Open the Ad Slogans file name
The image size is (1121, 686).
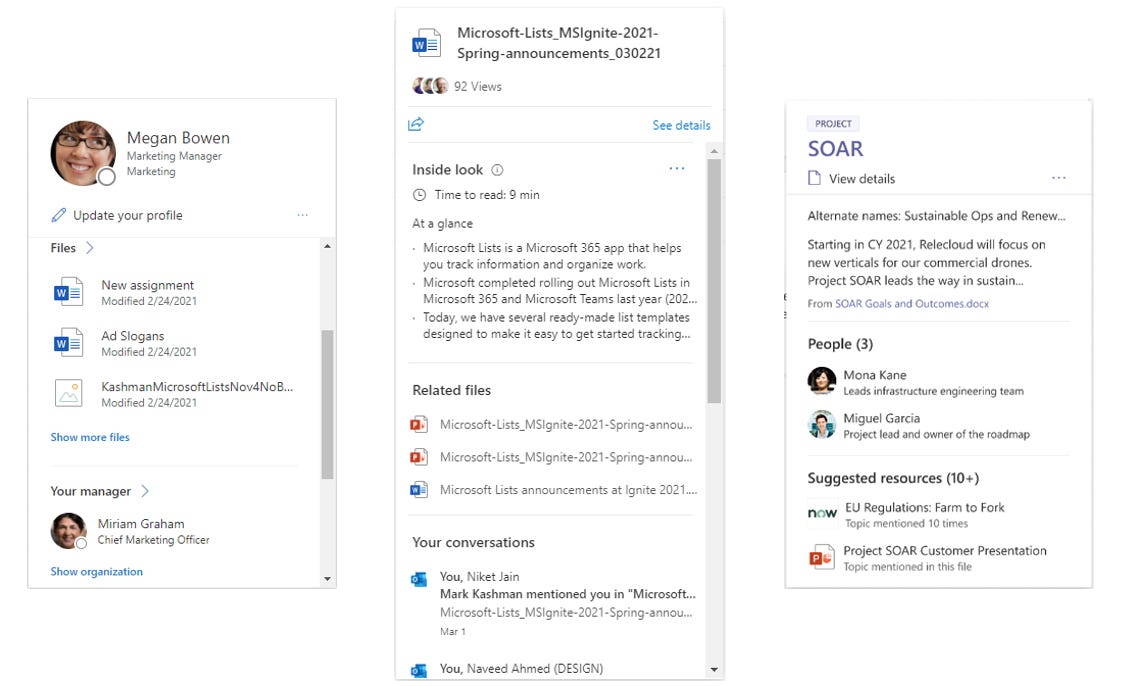132,336
